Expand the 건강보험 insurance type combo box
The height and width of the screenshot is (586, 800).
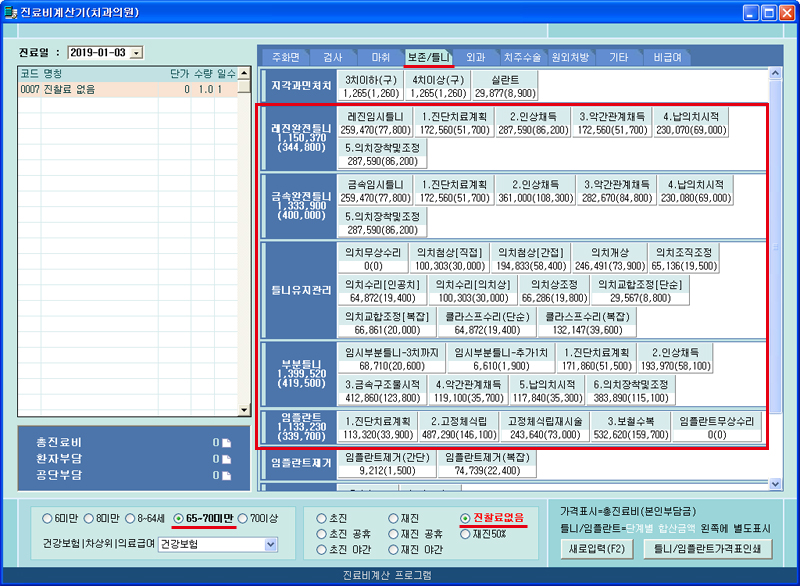(270, 545)
